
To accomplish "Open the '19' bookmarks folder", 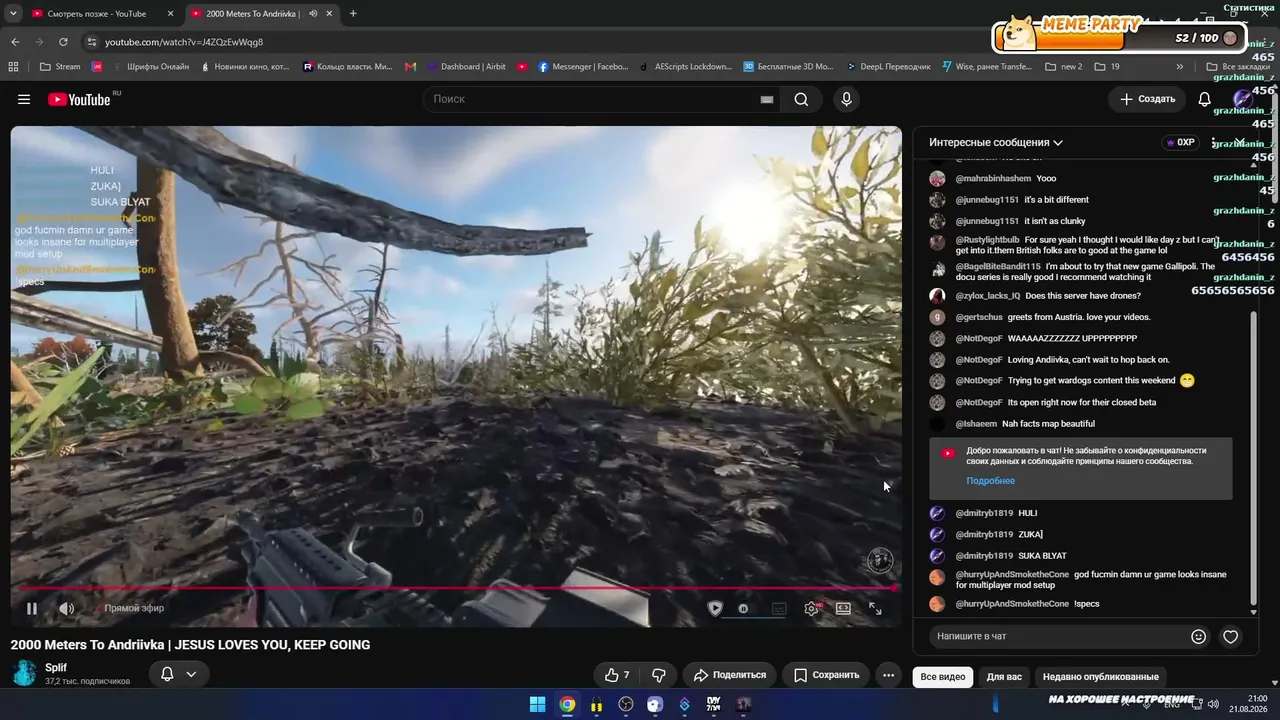I will (1107, 67).
